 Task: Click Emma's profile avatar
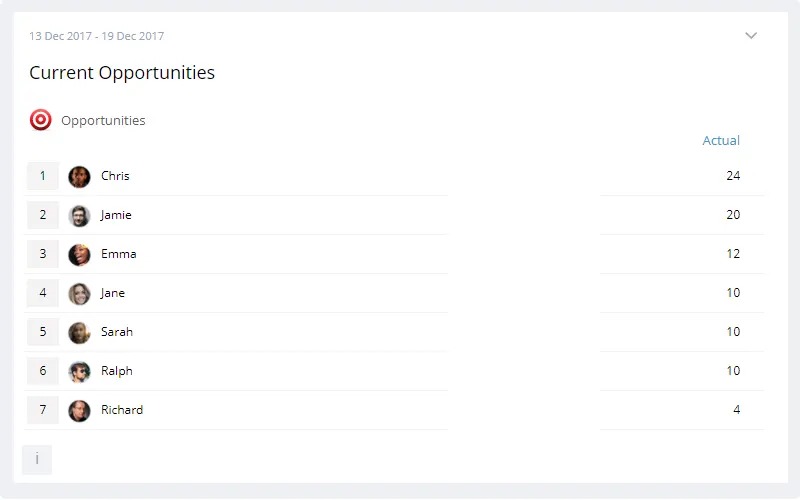click(x=79, y=255)
